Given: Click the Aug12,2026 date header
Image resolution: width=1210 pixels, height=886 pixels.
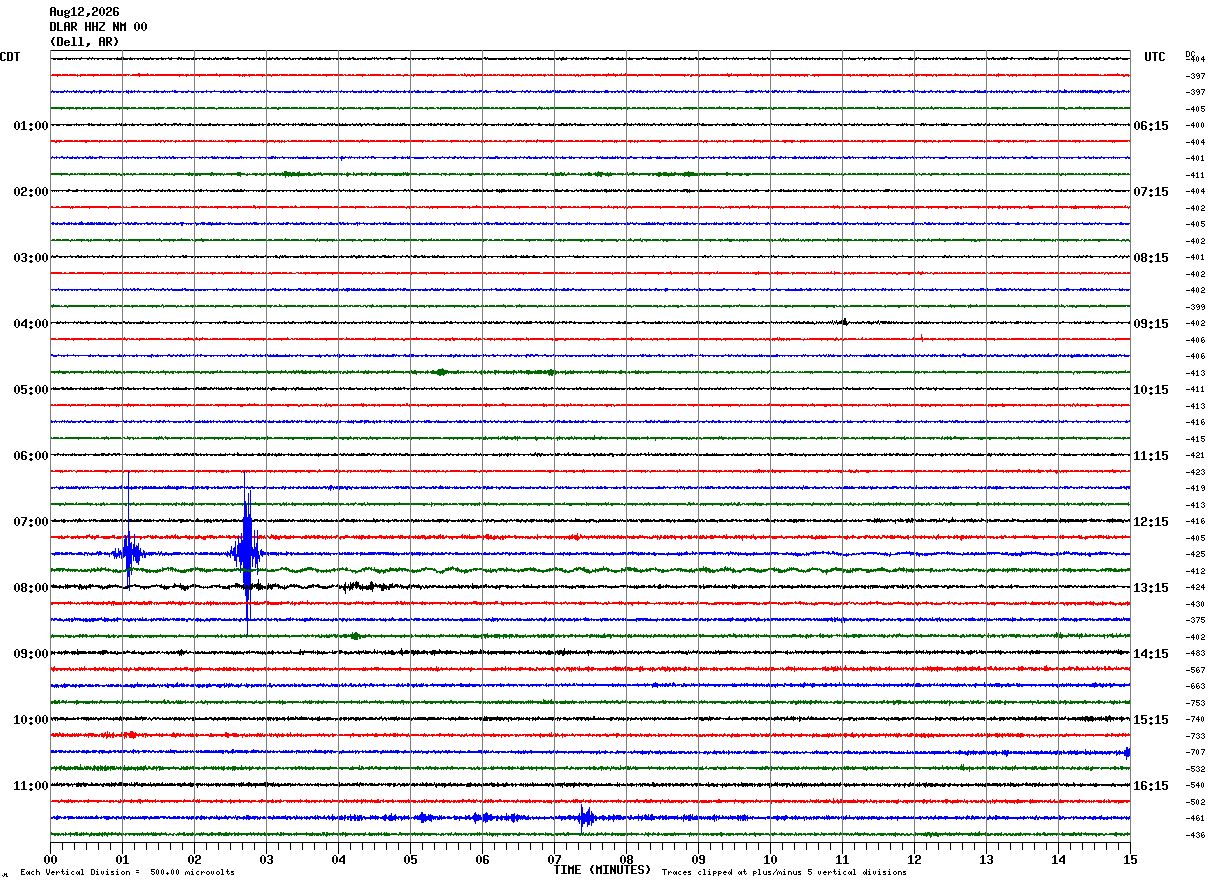Looking at the screenshot, I should click(84, 12).
